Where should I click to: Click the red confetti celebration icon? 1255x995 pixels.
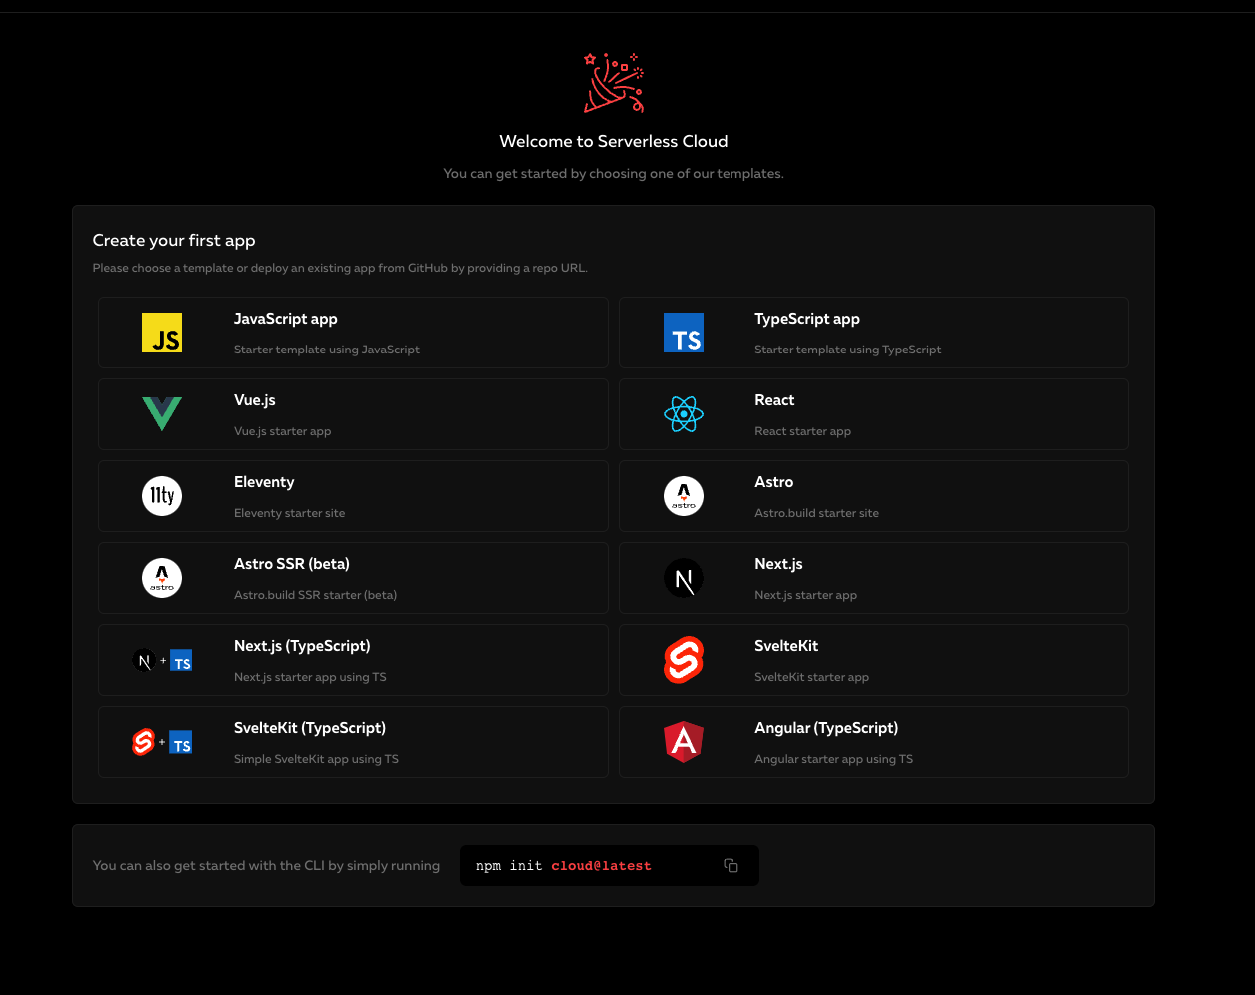(613, 82)
